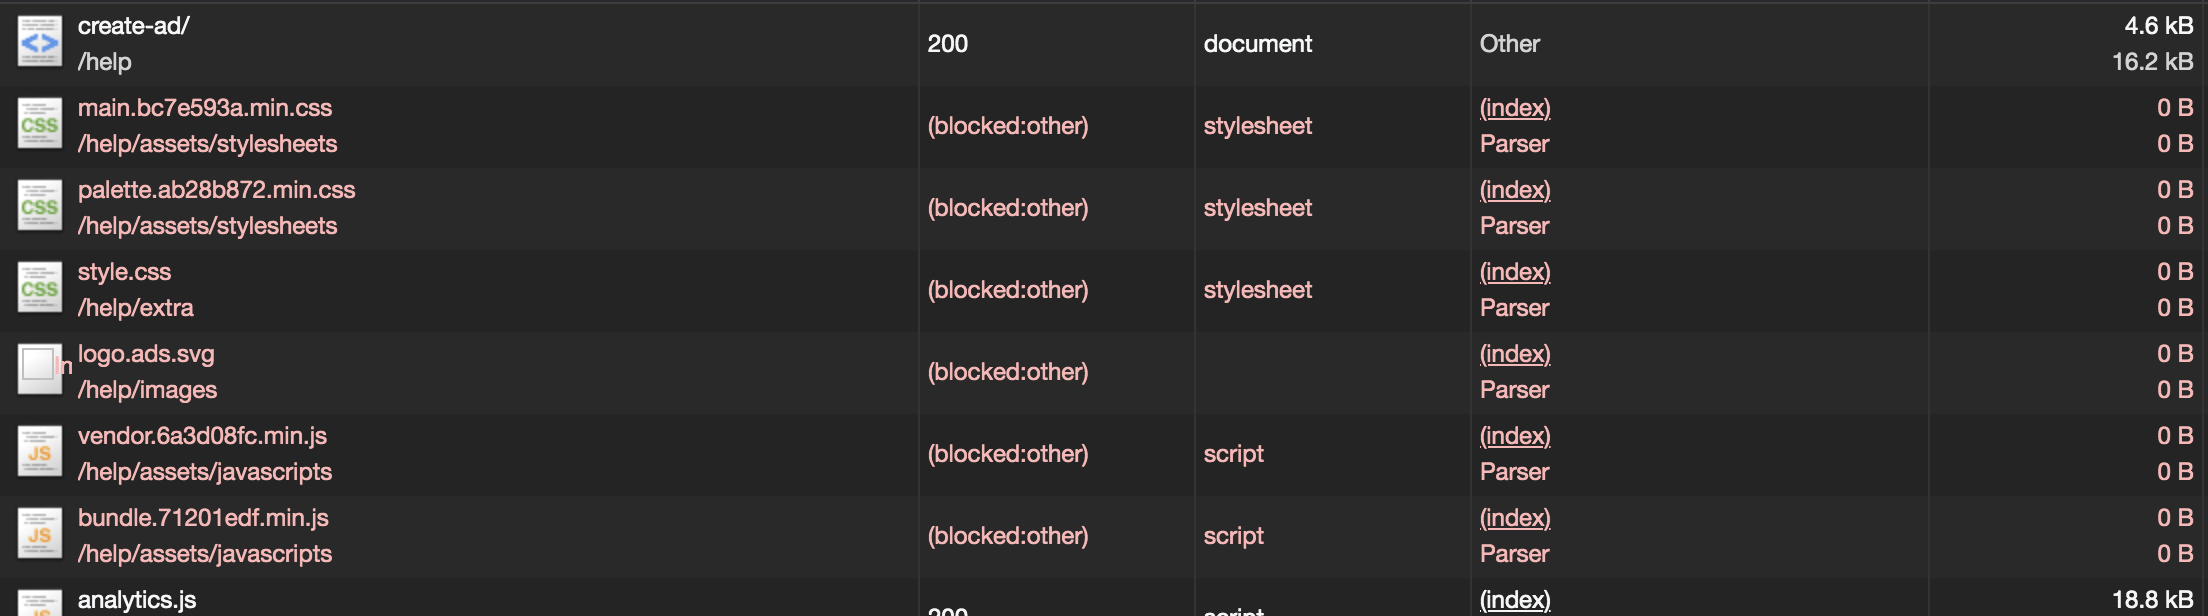The image size is (2208, 616).
Task: Click the document icon next to create-ad/
Action: click(x=38, y=43)
